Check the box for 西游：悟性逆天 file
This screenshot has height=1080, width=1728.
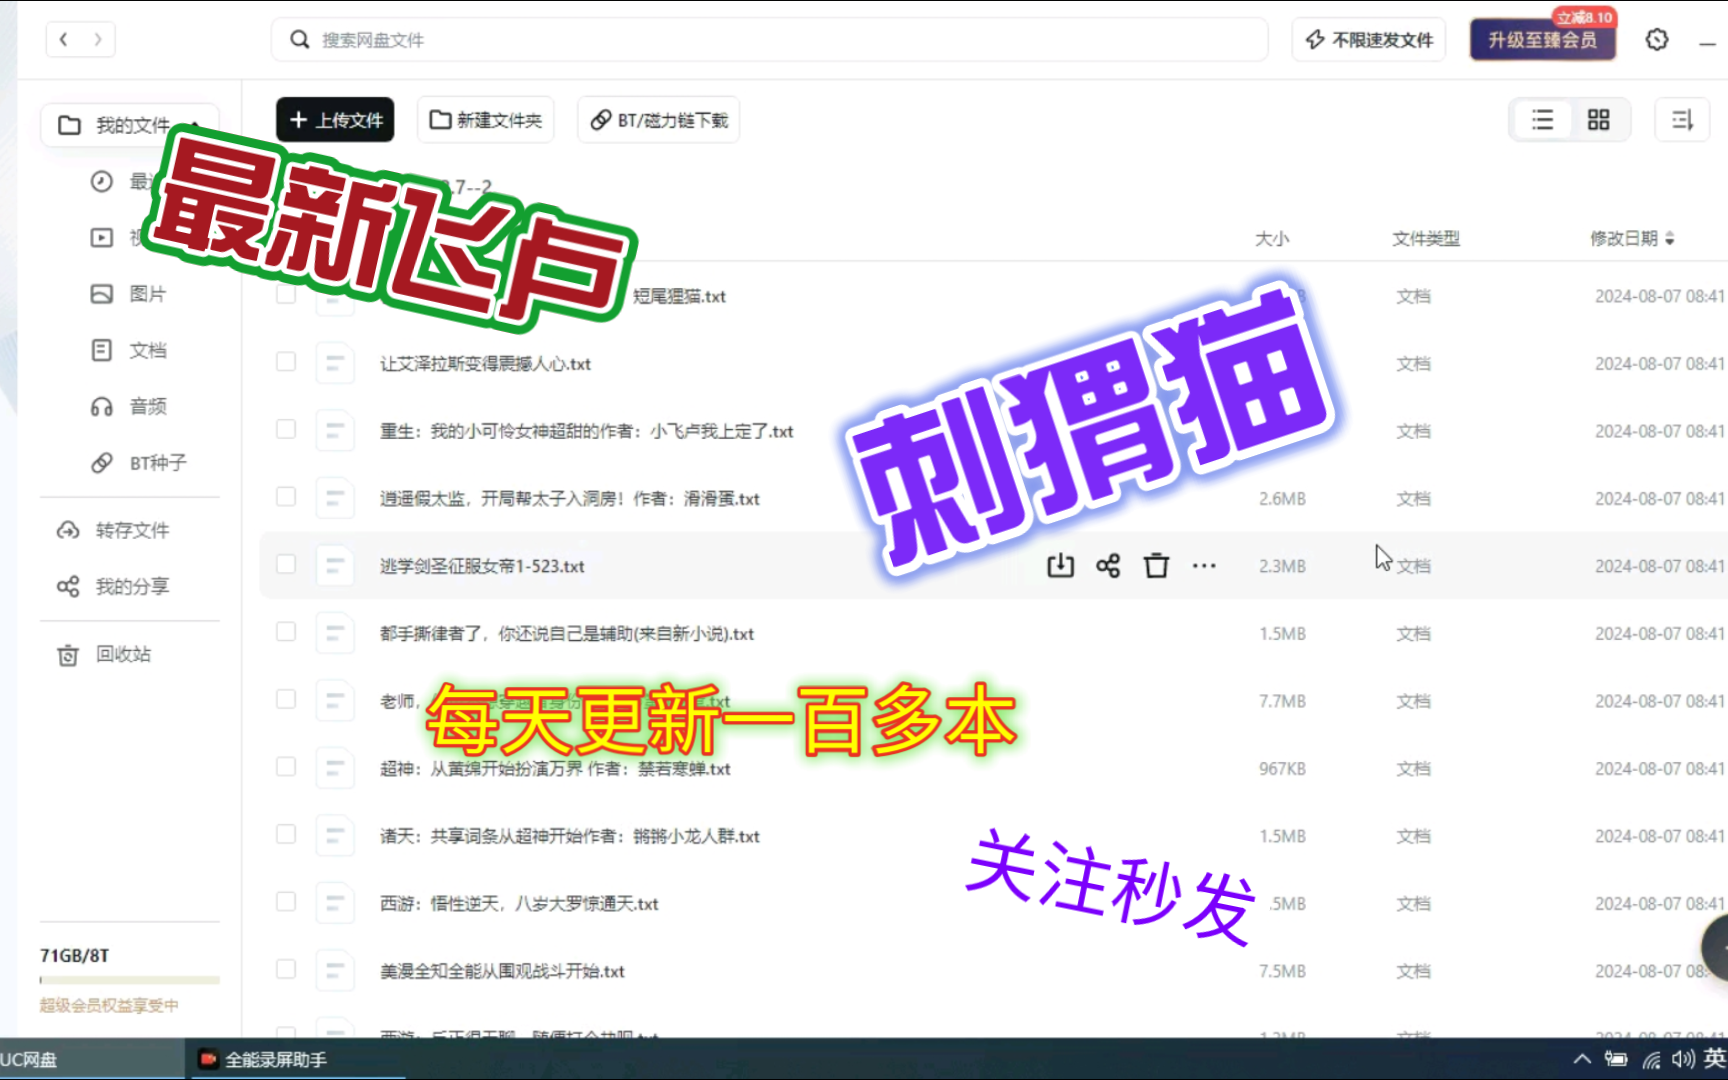pos(286,901)
